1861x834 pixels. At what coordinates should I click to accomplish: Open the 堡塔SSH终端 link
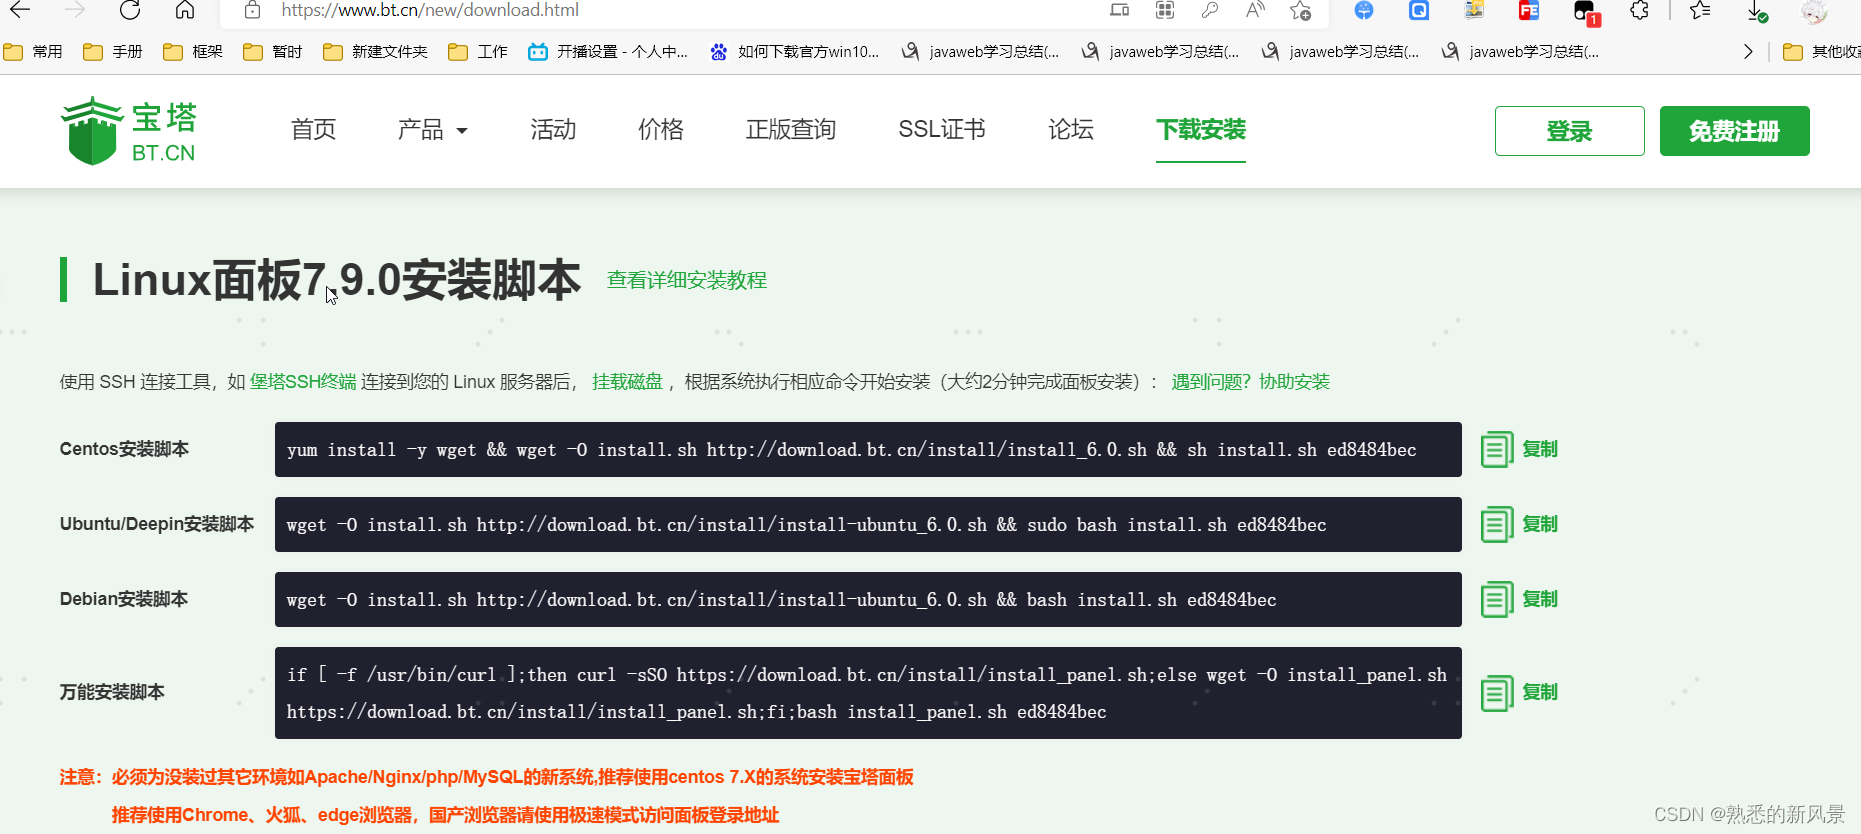pyautogui.click(x=303, y=382)
